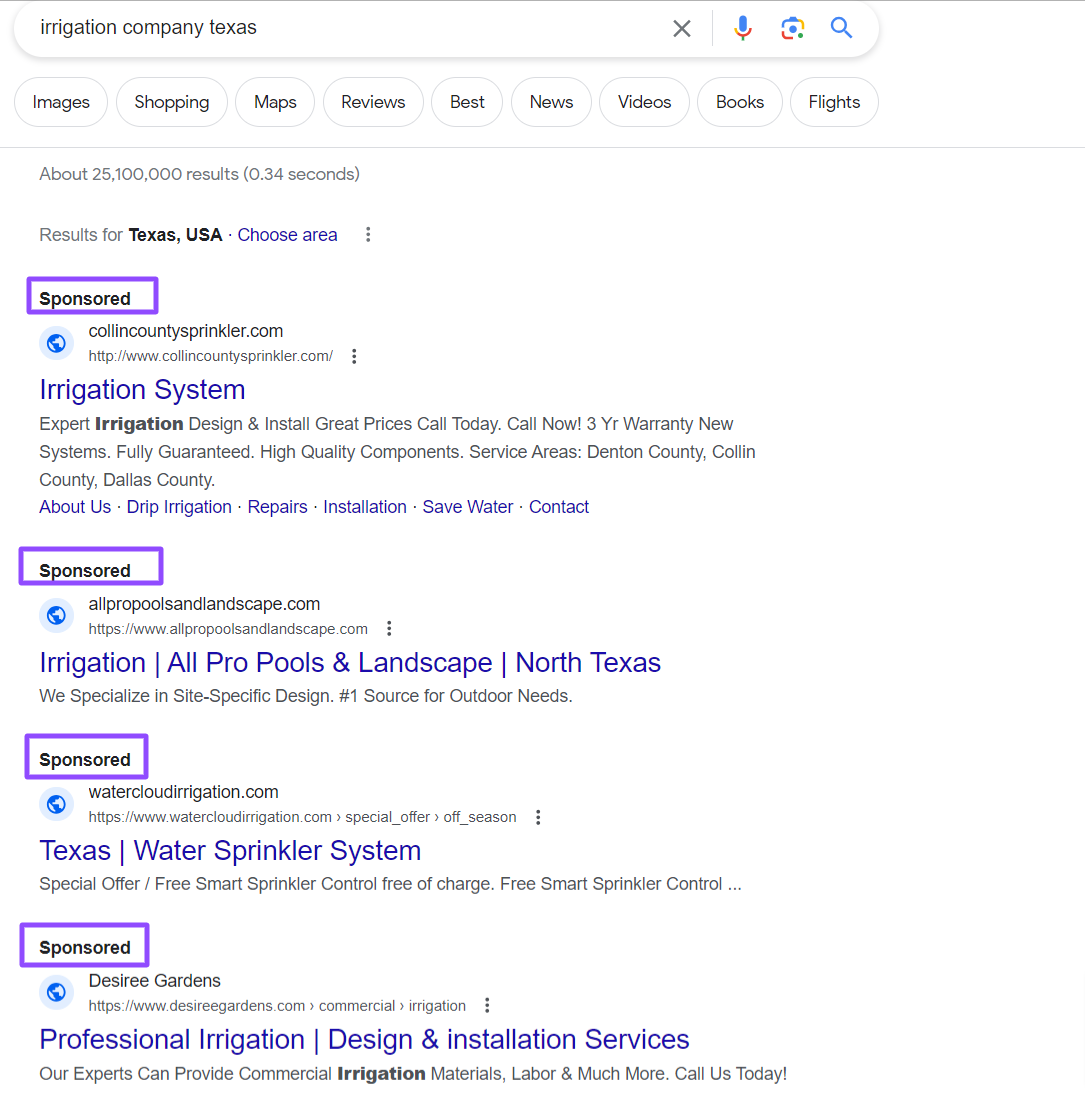This screenshot has height=1117, width=1085.
Task: Click the watercloudirrigation.com special_offer off_season URL
Action: [x=302, y=817]
